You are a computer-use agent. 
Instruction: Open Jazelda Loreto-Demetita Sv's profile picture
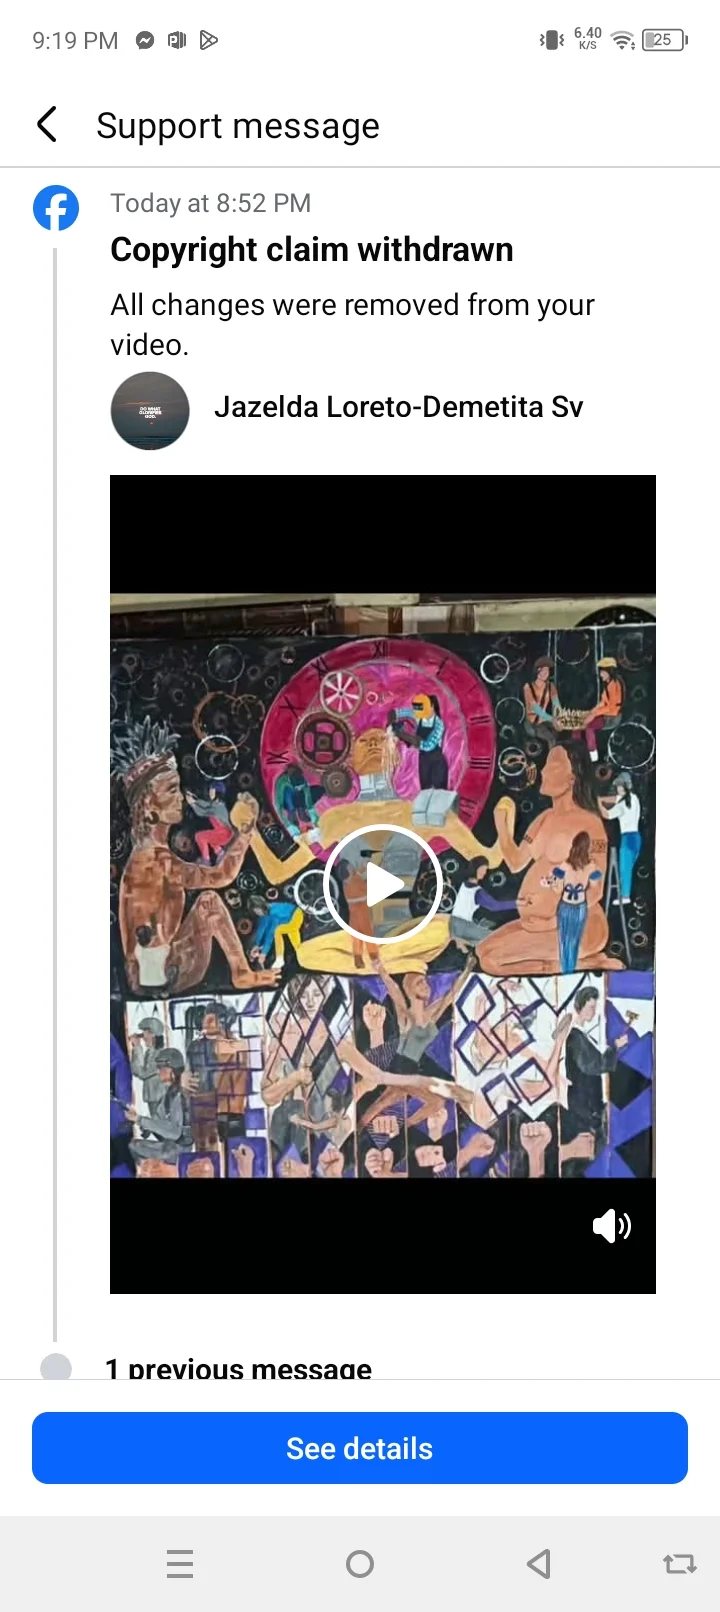(x=150, y=410)
